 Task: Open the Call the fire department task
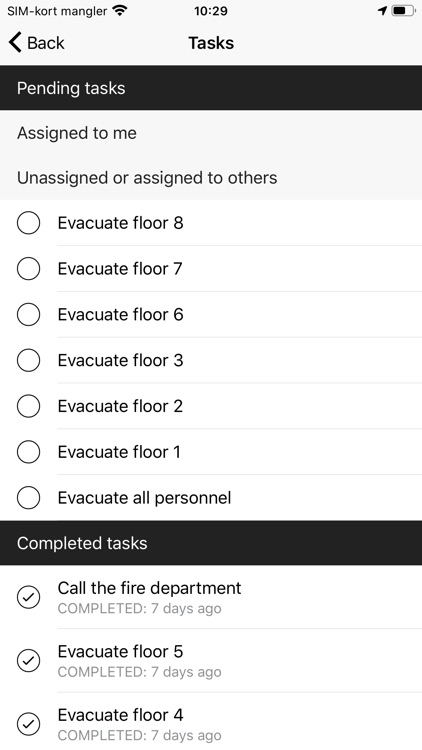(149, 588)
